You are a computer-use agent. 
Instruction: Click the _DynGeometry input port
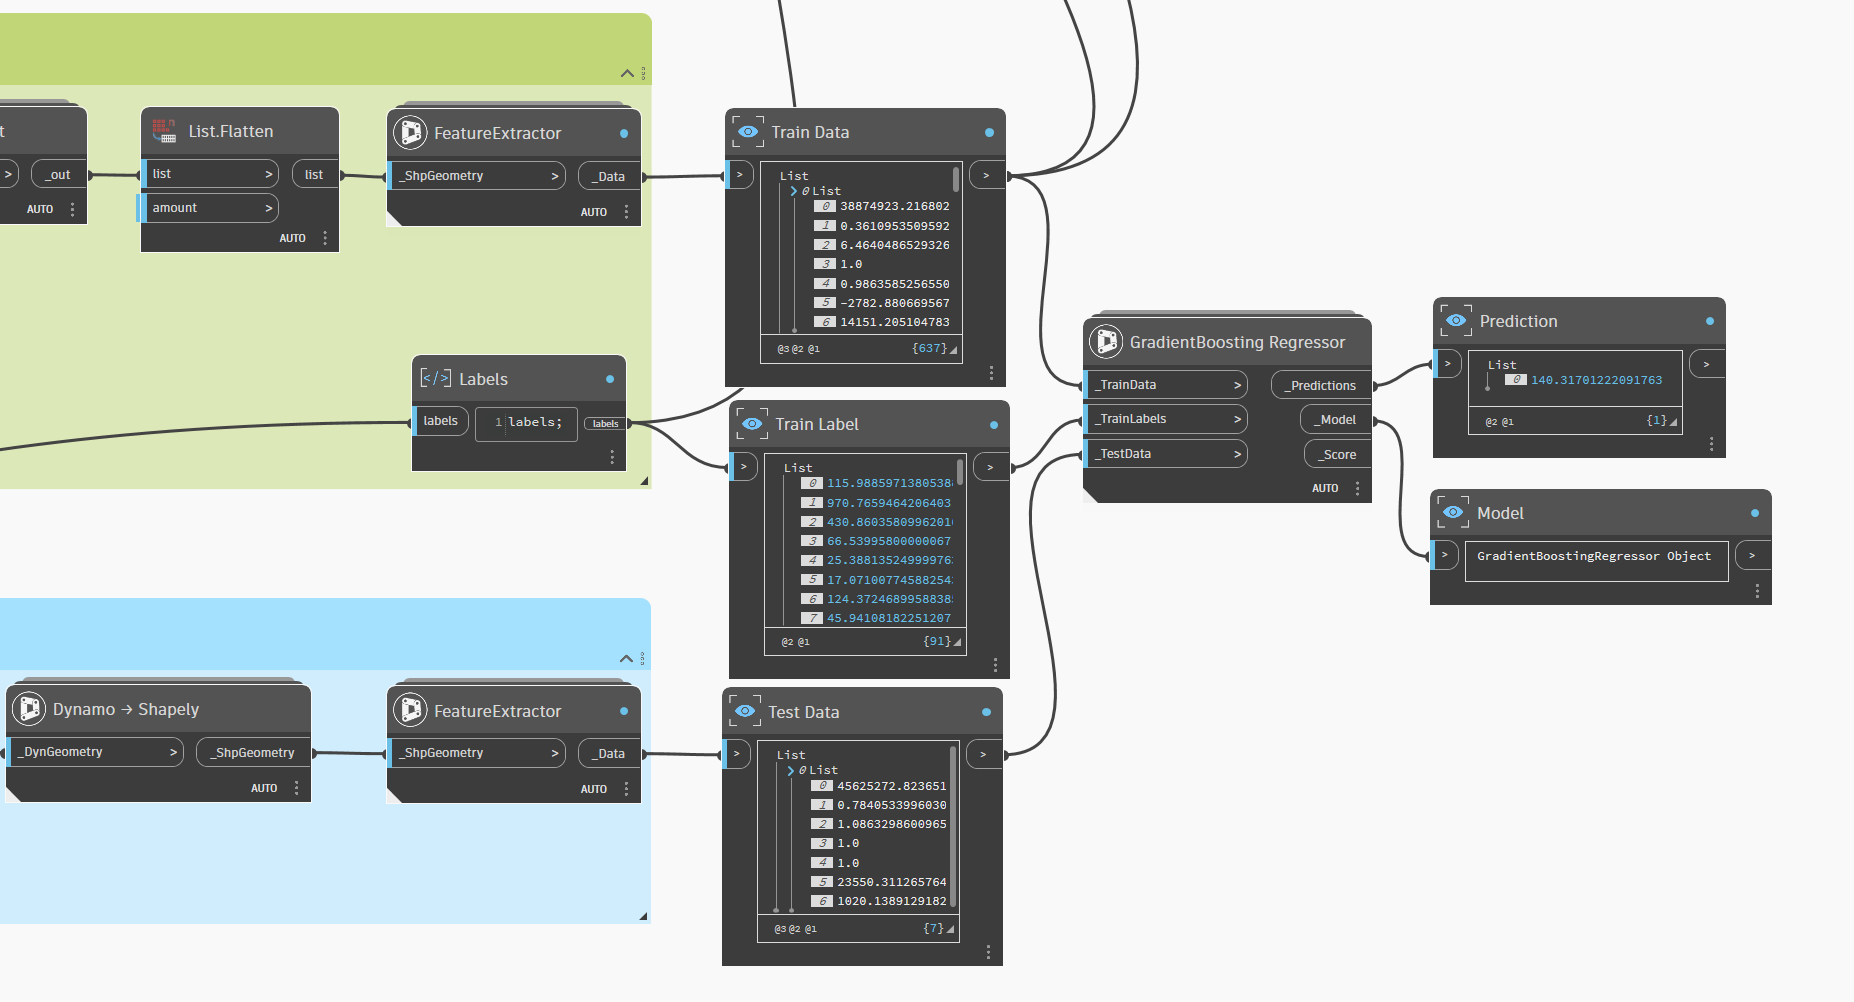tap(95, 752)
